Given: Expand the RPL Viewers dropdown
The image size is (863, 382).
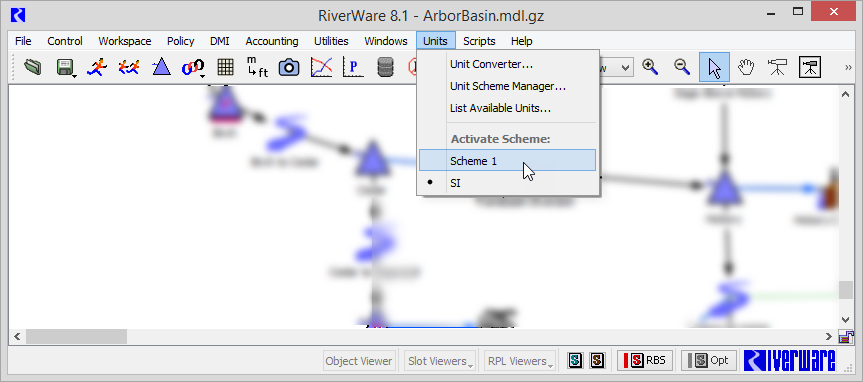Looking at the screenshot, I should [x=520, y=361].
